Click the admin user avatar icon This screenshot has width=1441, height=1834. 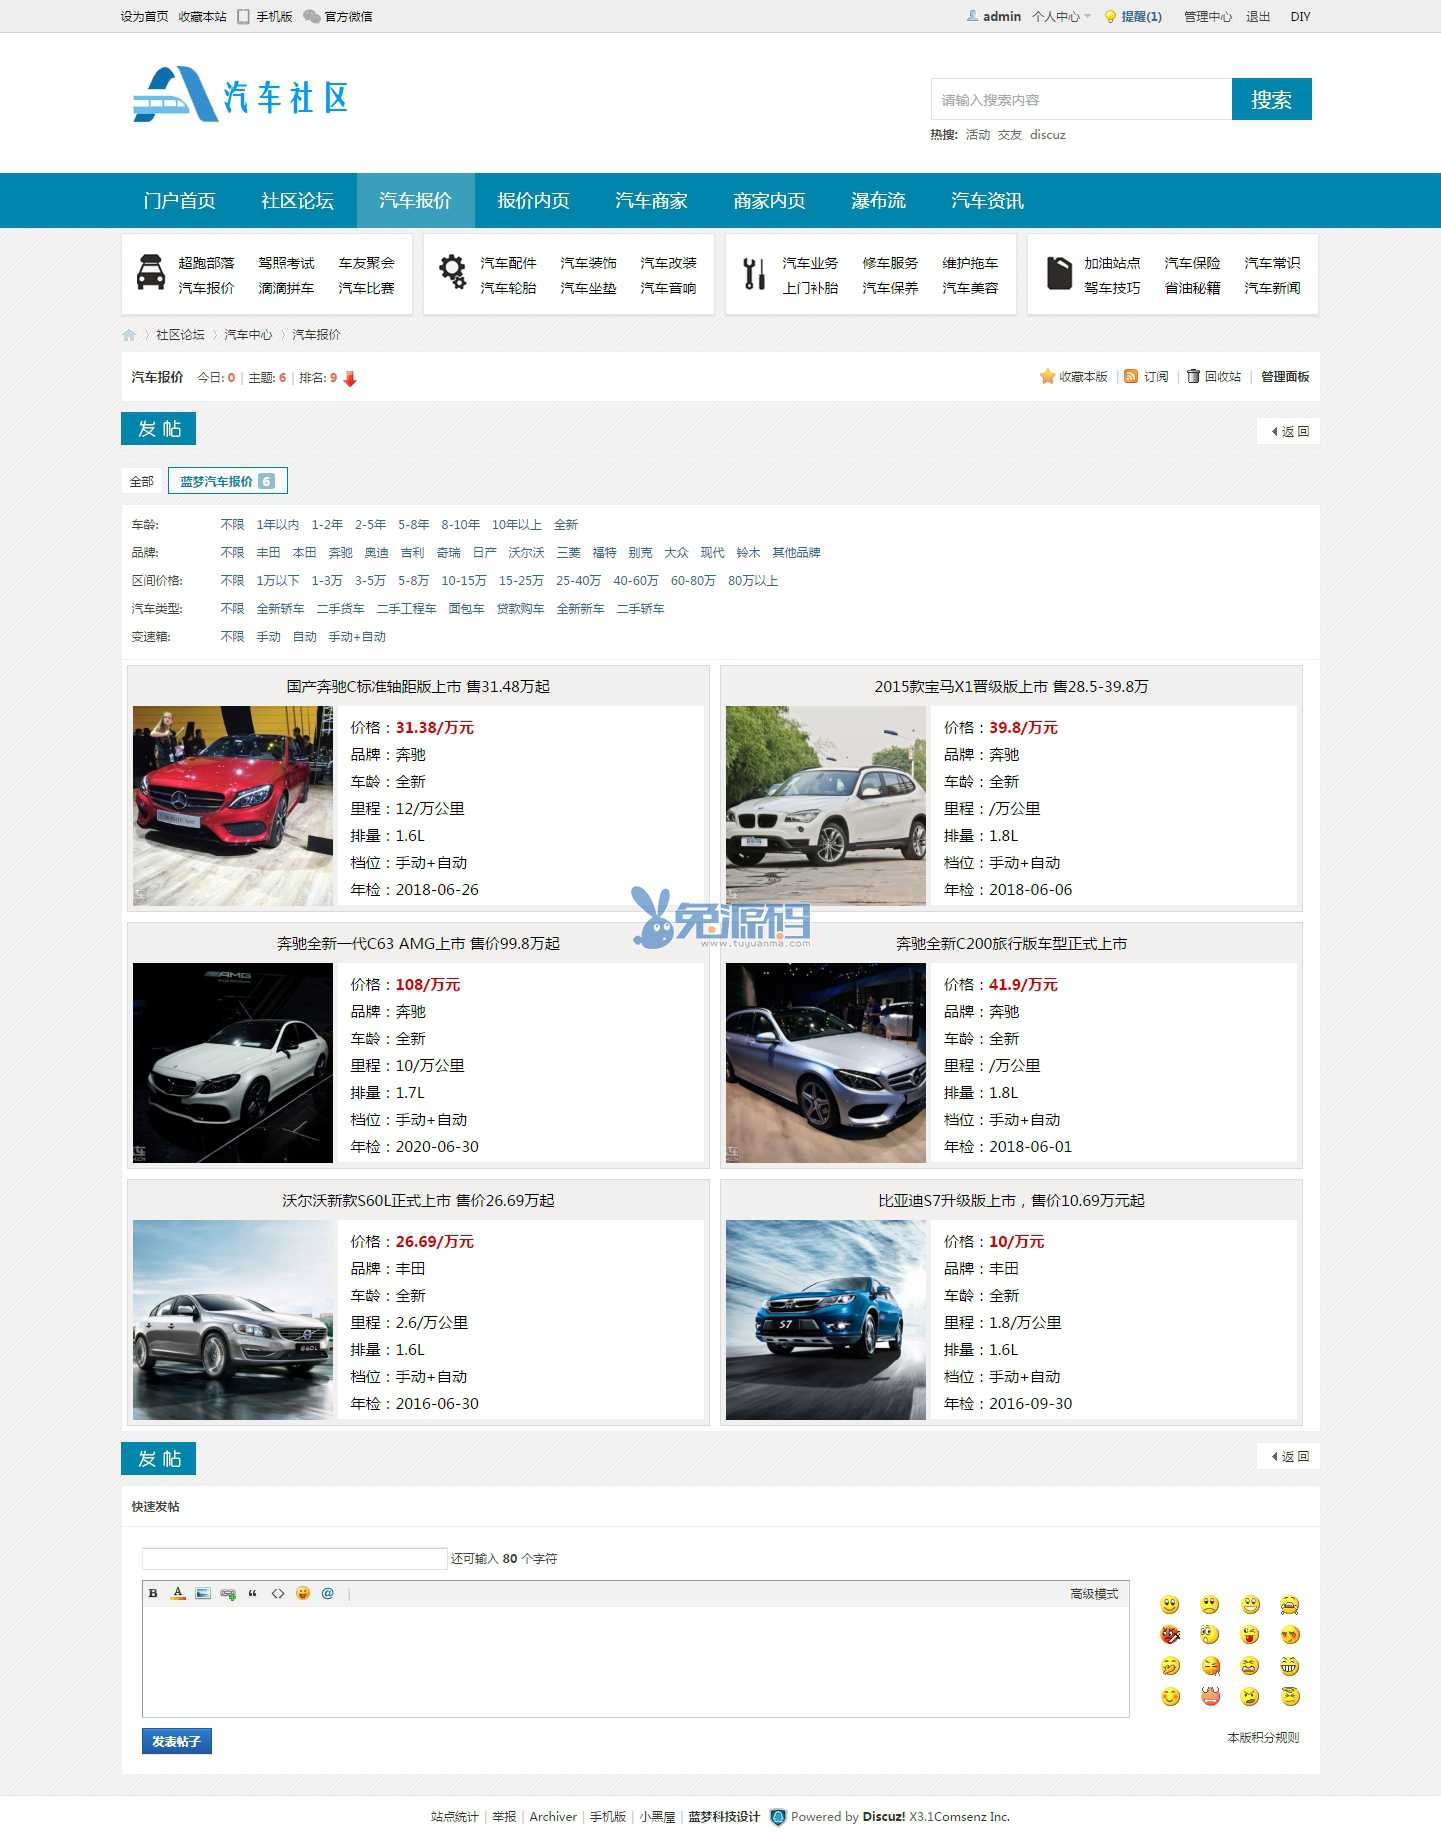[972, 16]
